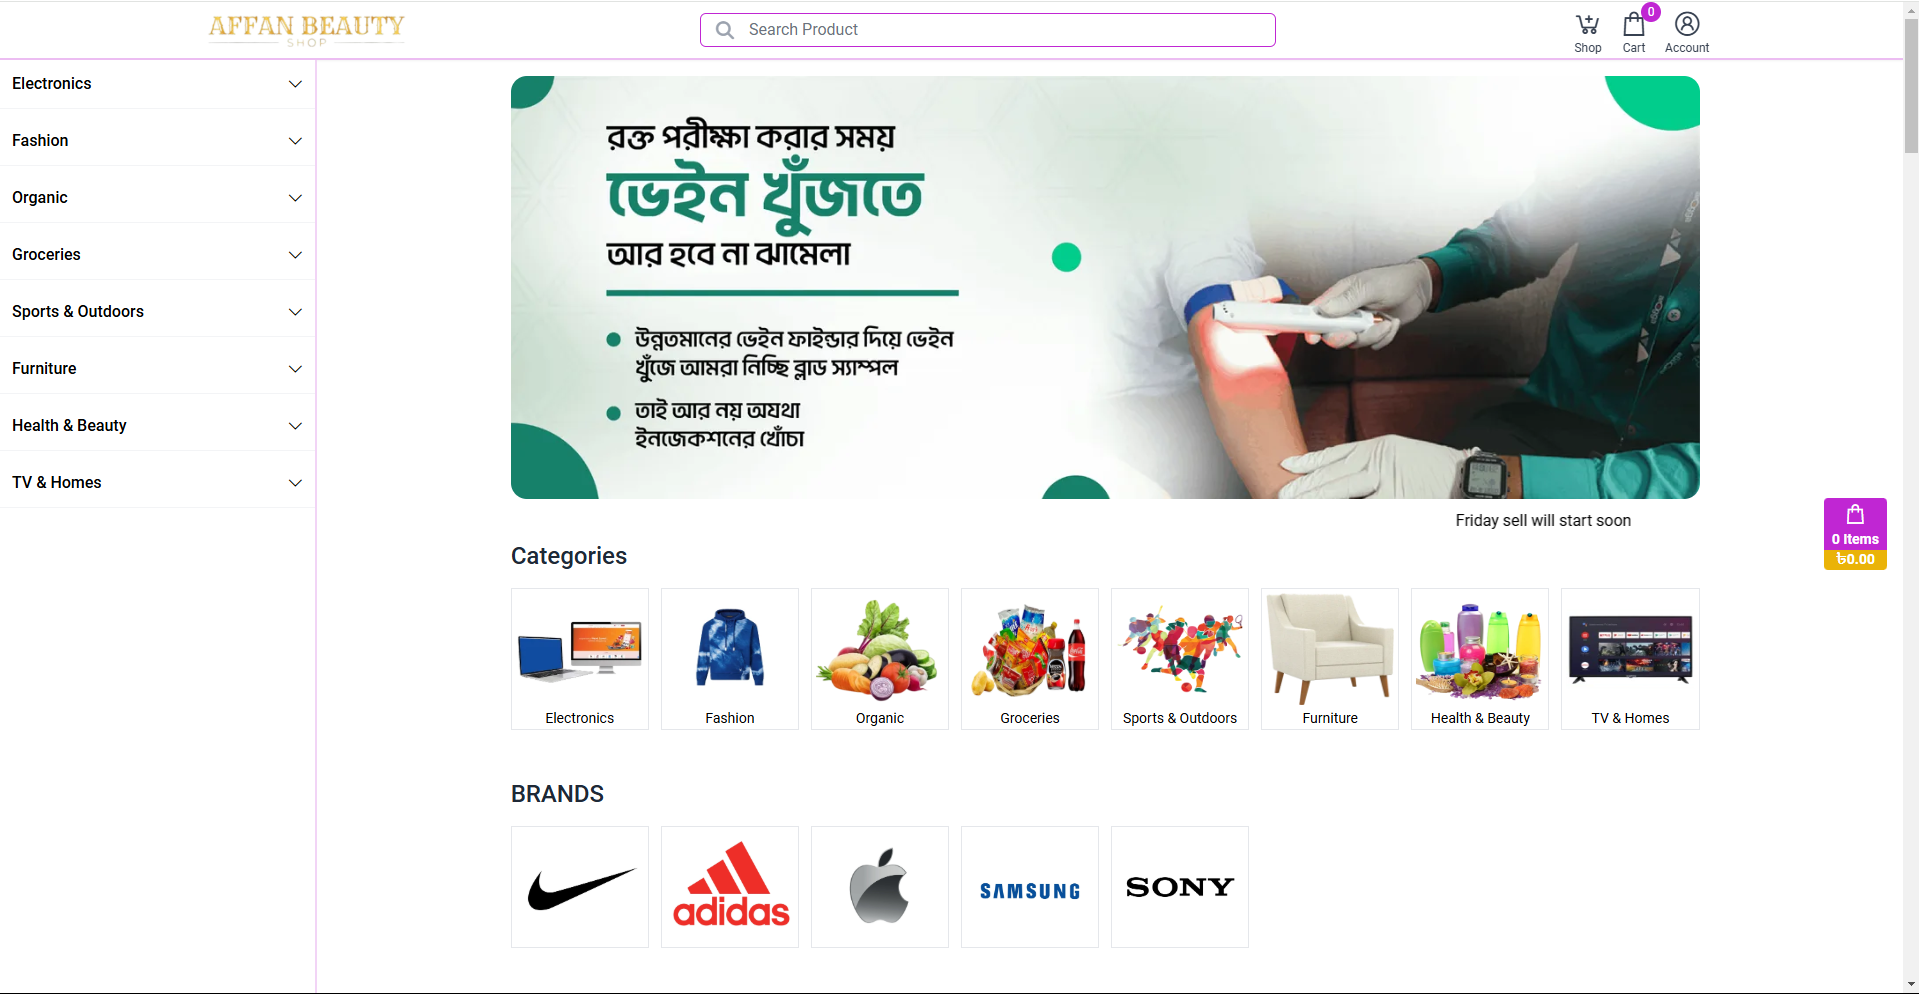Click the Affan Beauty Shop logo
This screenshot has height=994, width=1919.
tap(307, 30)
